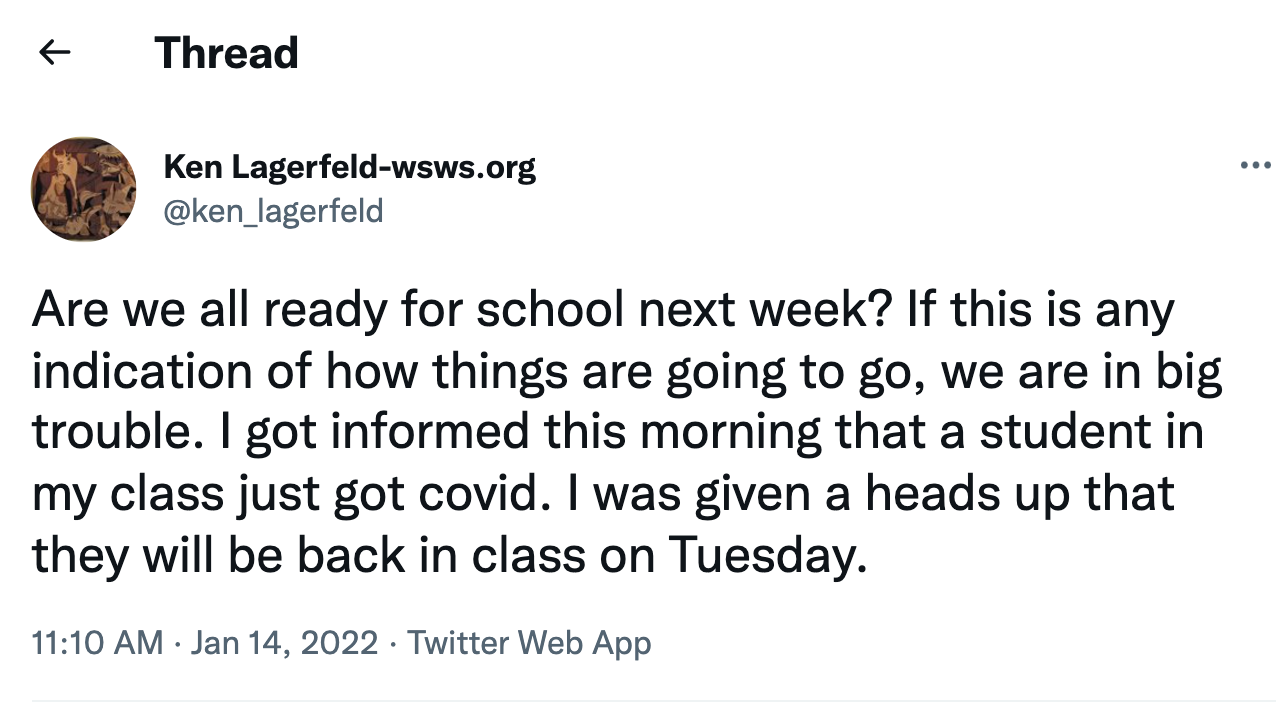Screen dimensions: 1280x720
Task: Click the Jan 14, 2022 date
Action: (x=285, y=642)
